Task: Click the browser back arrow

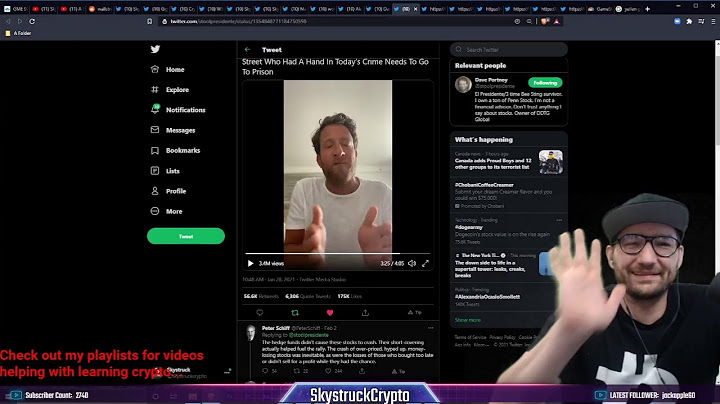Action: [x=8, y=21]
